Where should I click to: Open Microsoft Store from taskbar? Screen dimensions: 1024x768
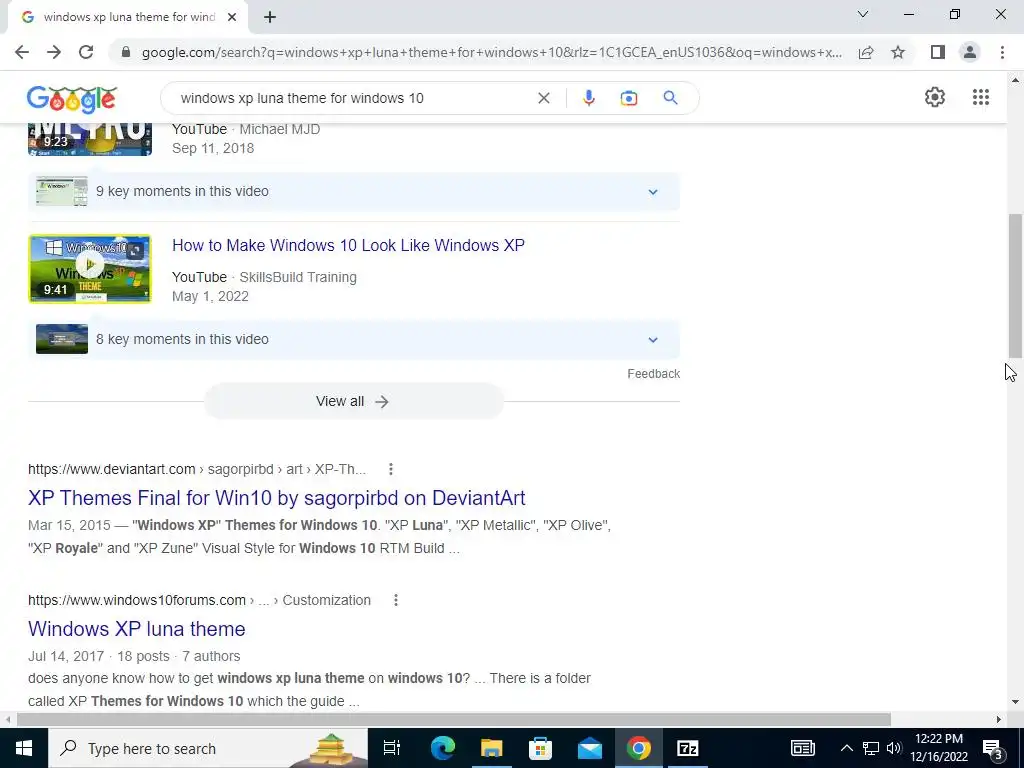pyautogui.click(x=540, y=748)
